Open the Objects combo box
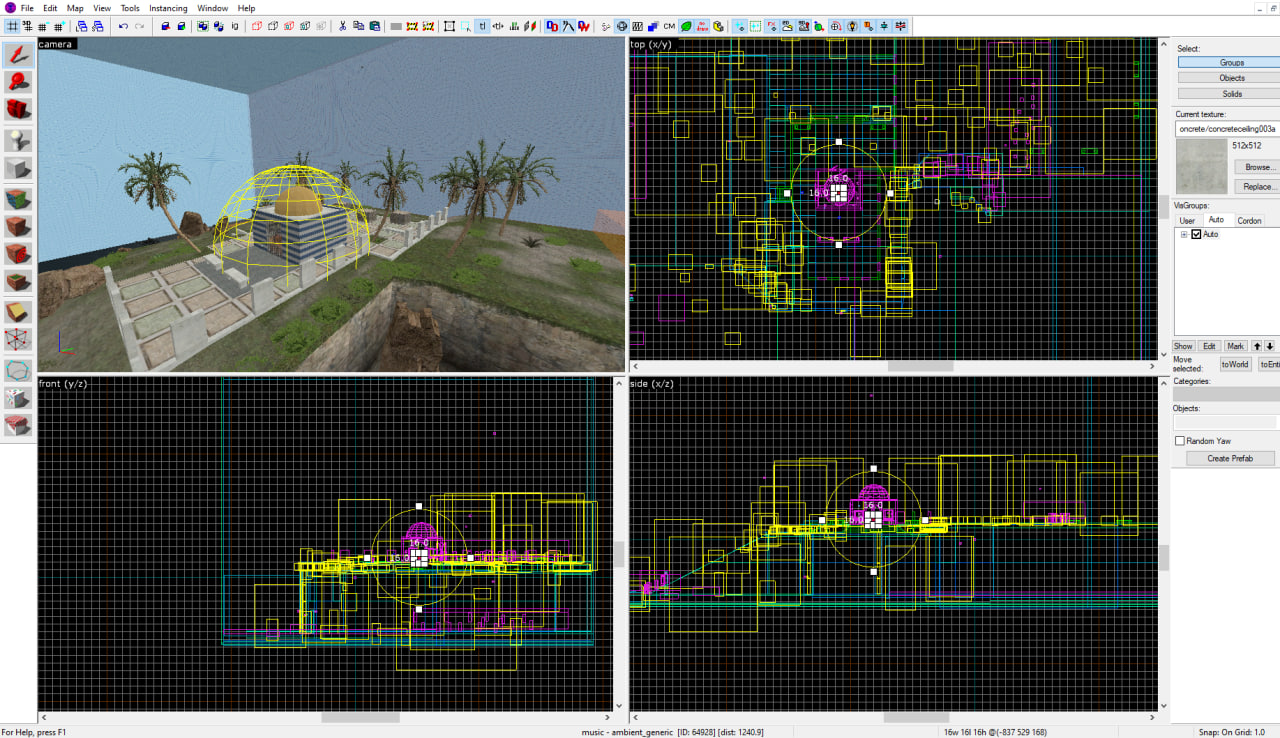The image size is (1280, 738). (1226, 423)
